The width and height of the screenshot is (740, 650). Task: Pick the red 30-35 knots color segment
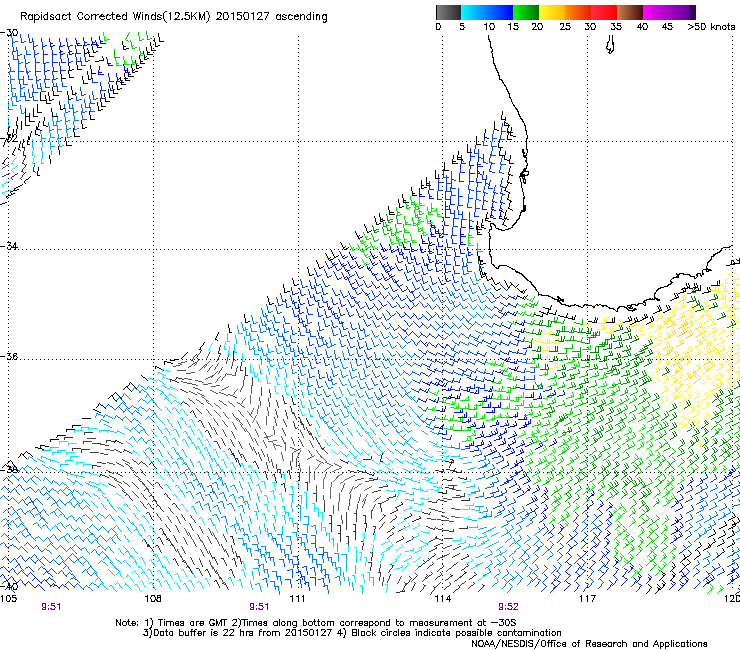click(604, 12)
